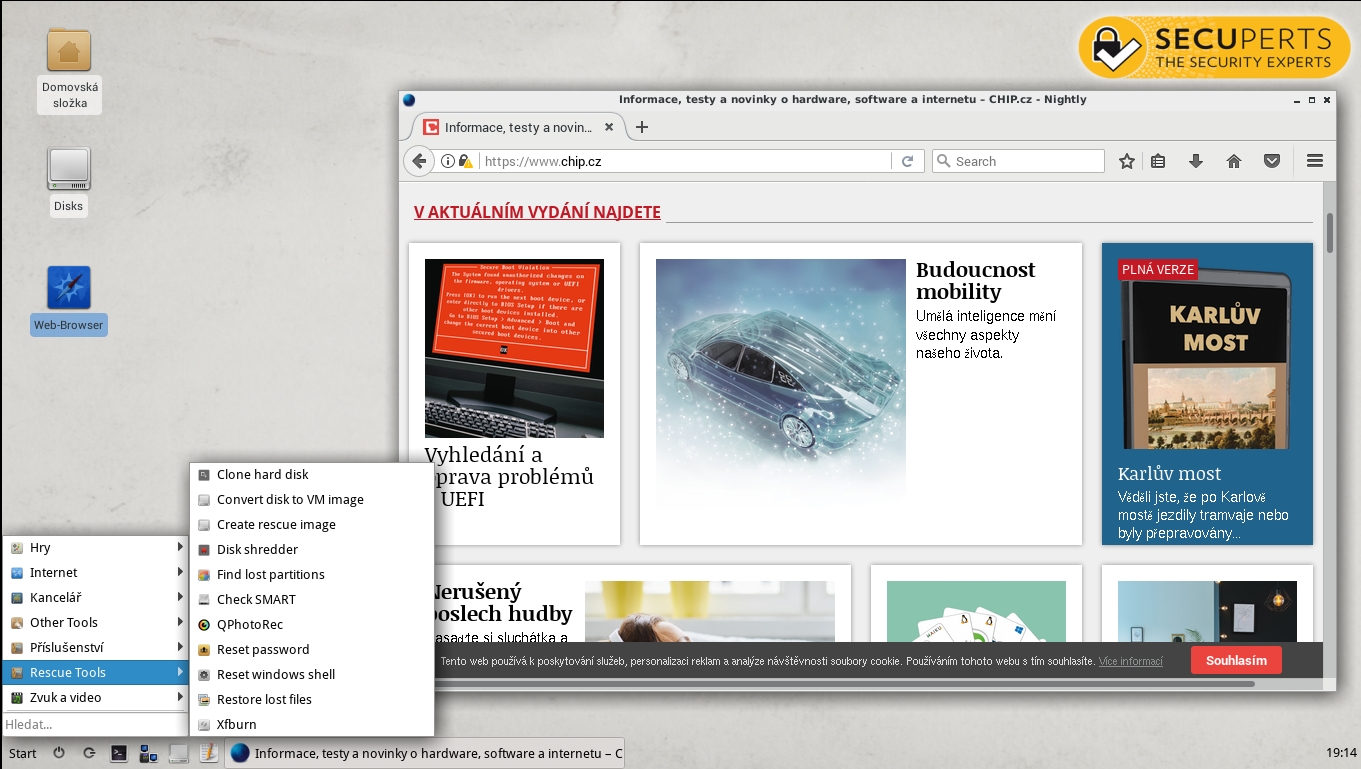
Task: Open the Pocket icon in toolbar
Action: click(1272, 161)
